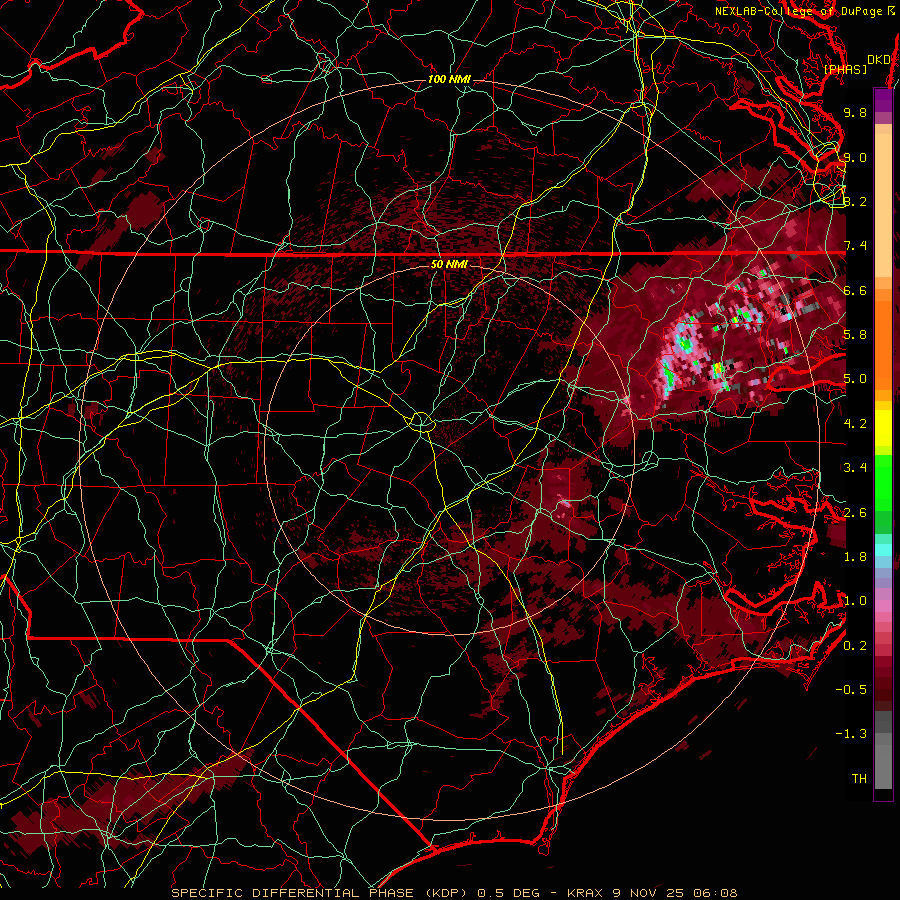Click the 7.4 scale value
Screen dimensions: 900x900
(855, 246)
